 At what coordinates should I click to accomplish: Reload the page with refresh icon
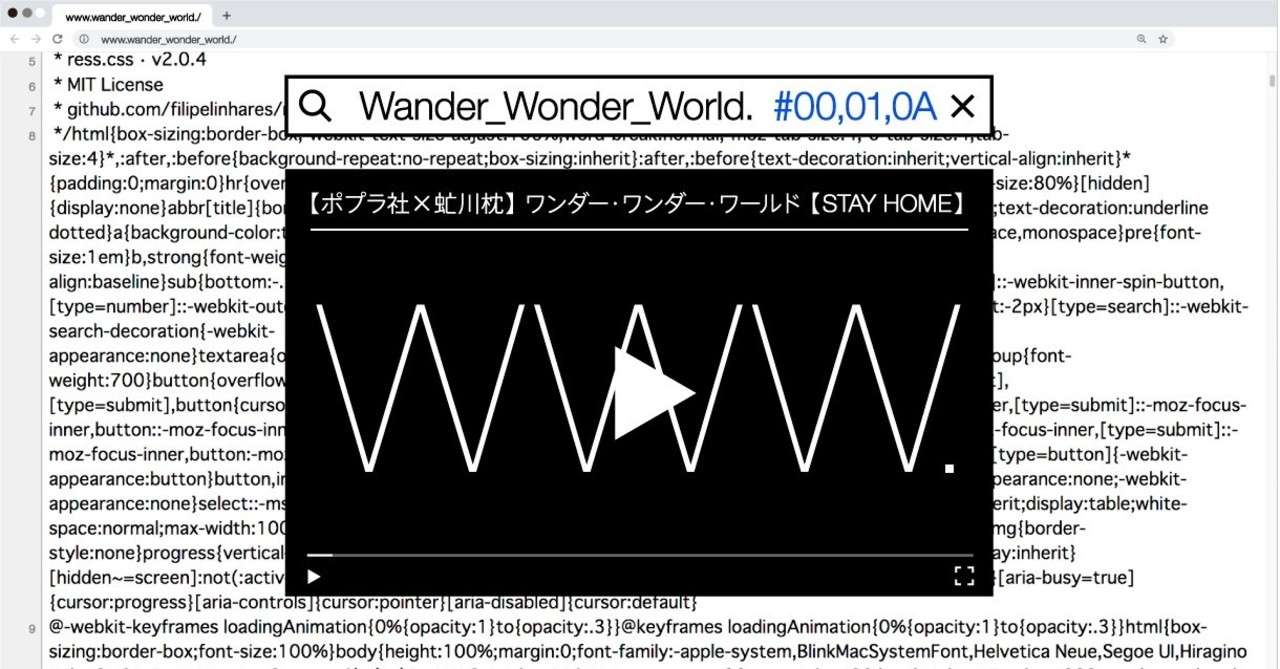[x=58, y=39]
